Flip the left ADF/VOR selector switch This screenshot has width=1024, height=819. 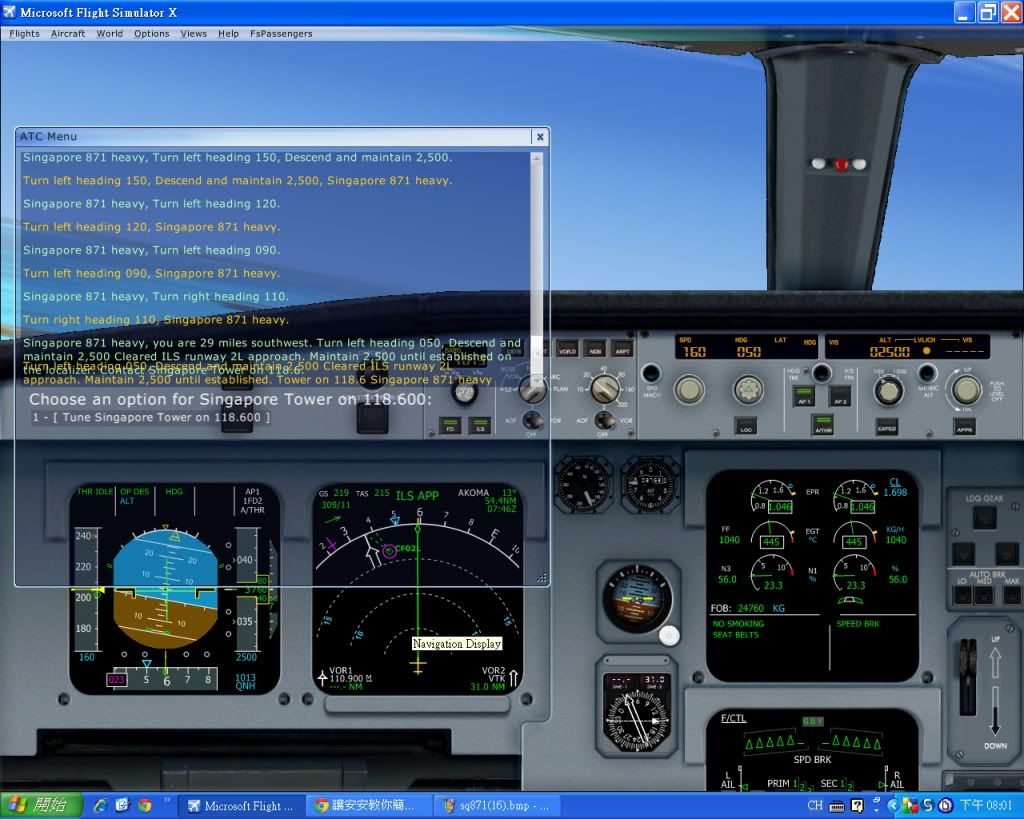[x=533, y=419]
